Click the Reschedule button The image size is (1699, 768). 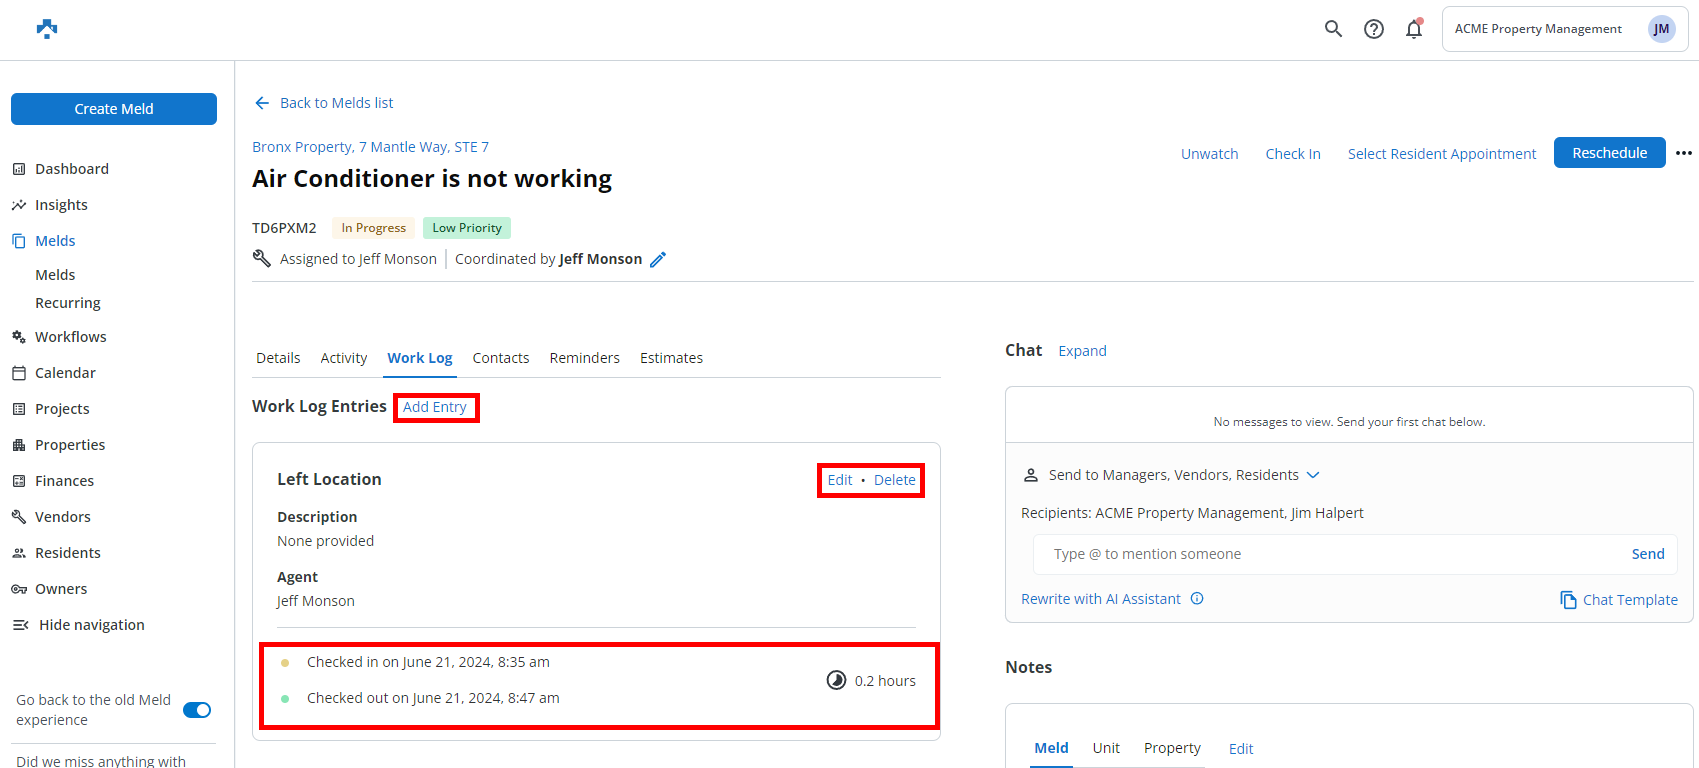(1609, 153)
